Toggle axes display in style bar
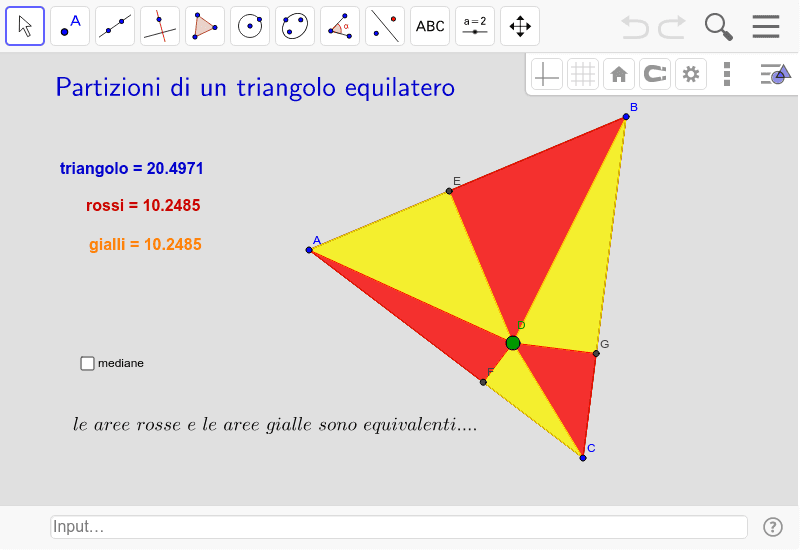This screenshot has height=550, width=800. click(x=546, y=74)
